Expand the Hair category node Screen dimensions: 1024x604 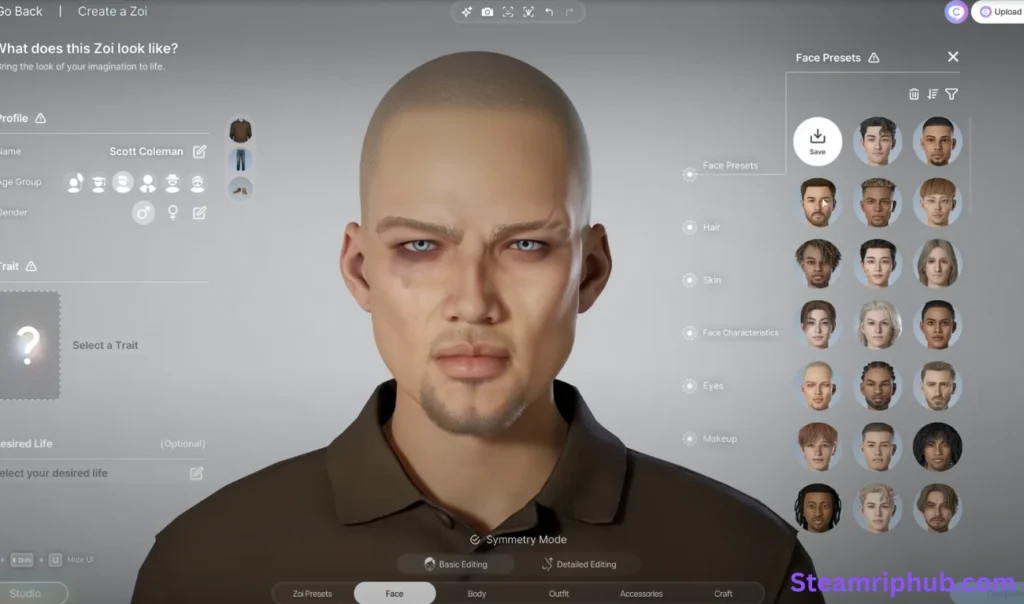pos(689,227)
